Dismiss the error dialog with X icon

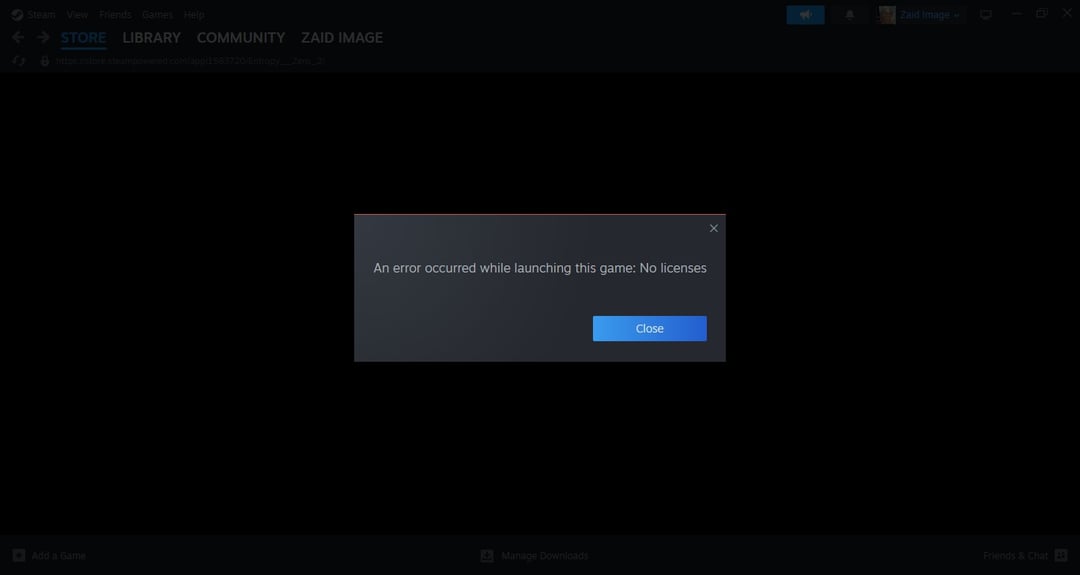pos(713,228)
